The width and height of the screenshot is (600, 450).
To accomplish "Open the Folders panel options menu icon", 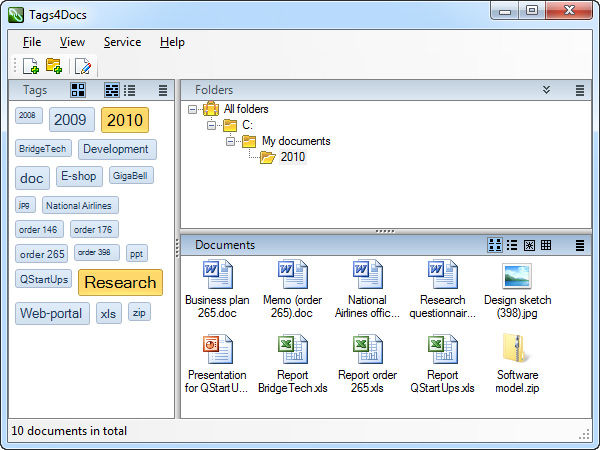I will click(580, 90).
